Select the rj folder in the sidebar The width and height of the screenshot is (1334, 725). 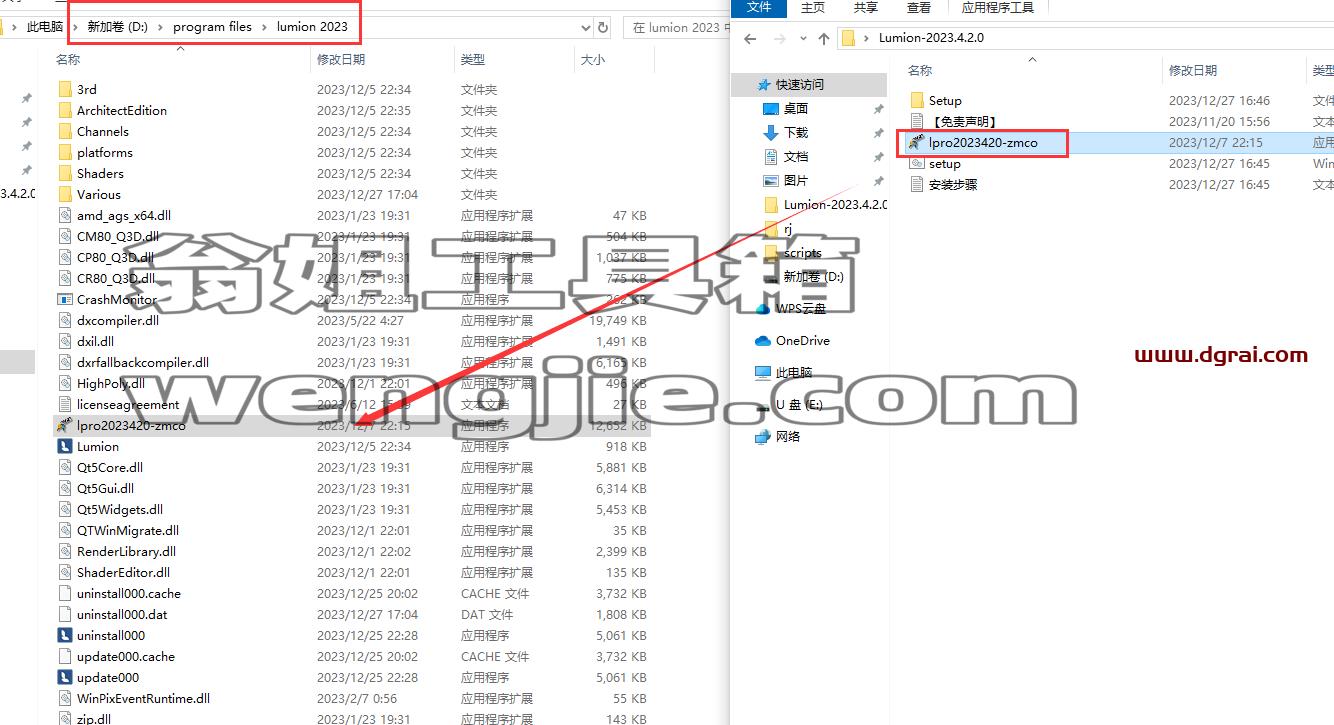(x=788, y=229)
